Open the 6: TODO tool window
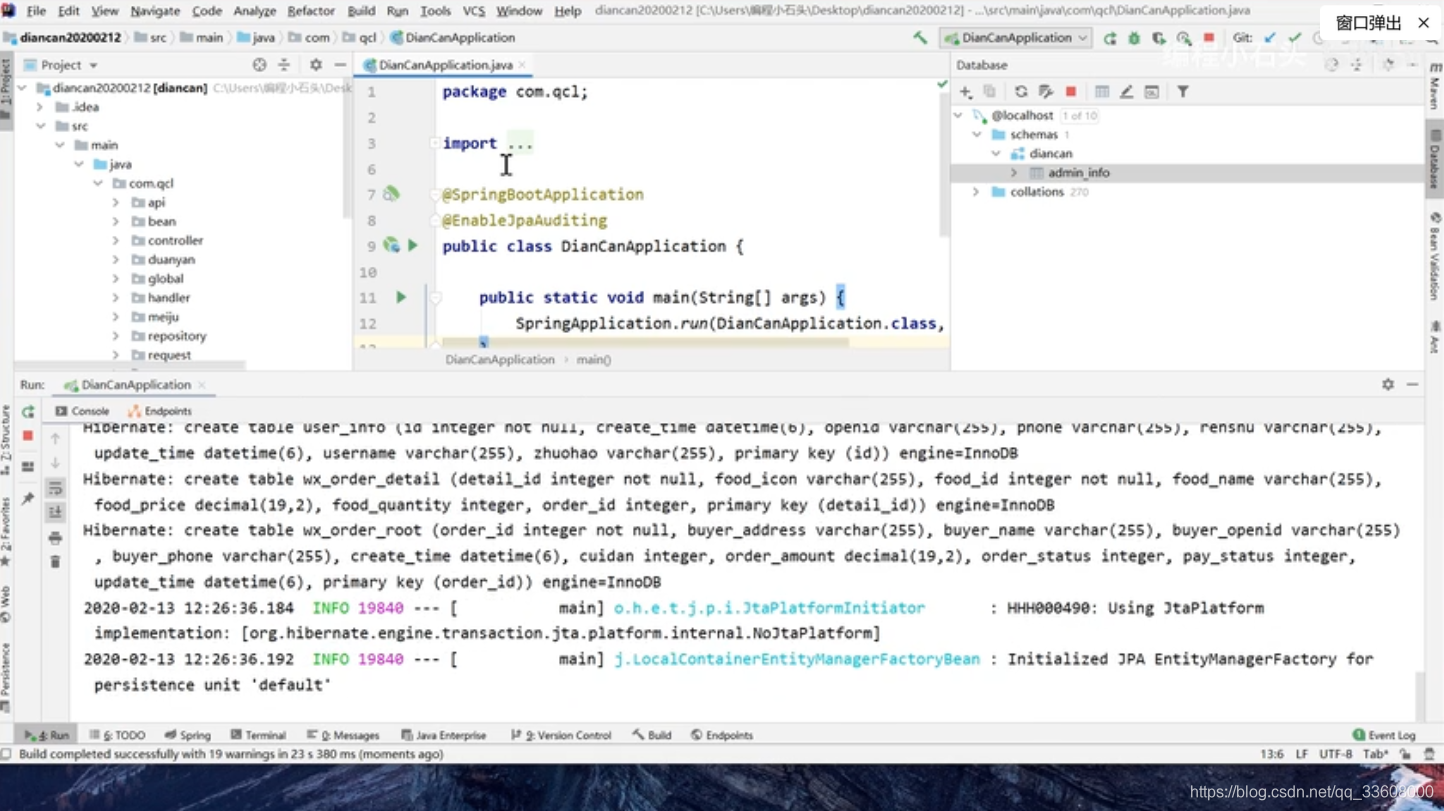Screen dimensions: 1444x811 [117, 735]
